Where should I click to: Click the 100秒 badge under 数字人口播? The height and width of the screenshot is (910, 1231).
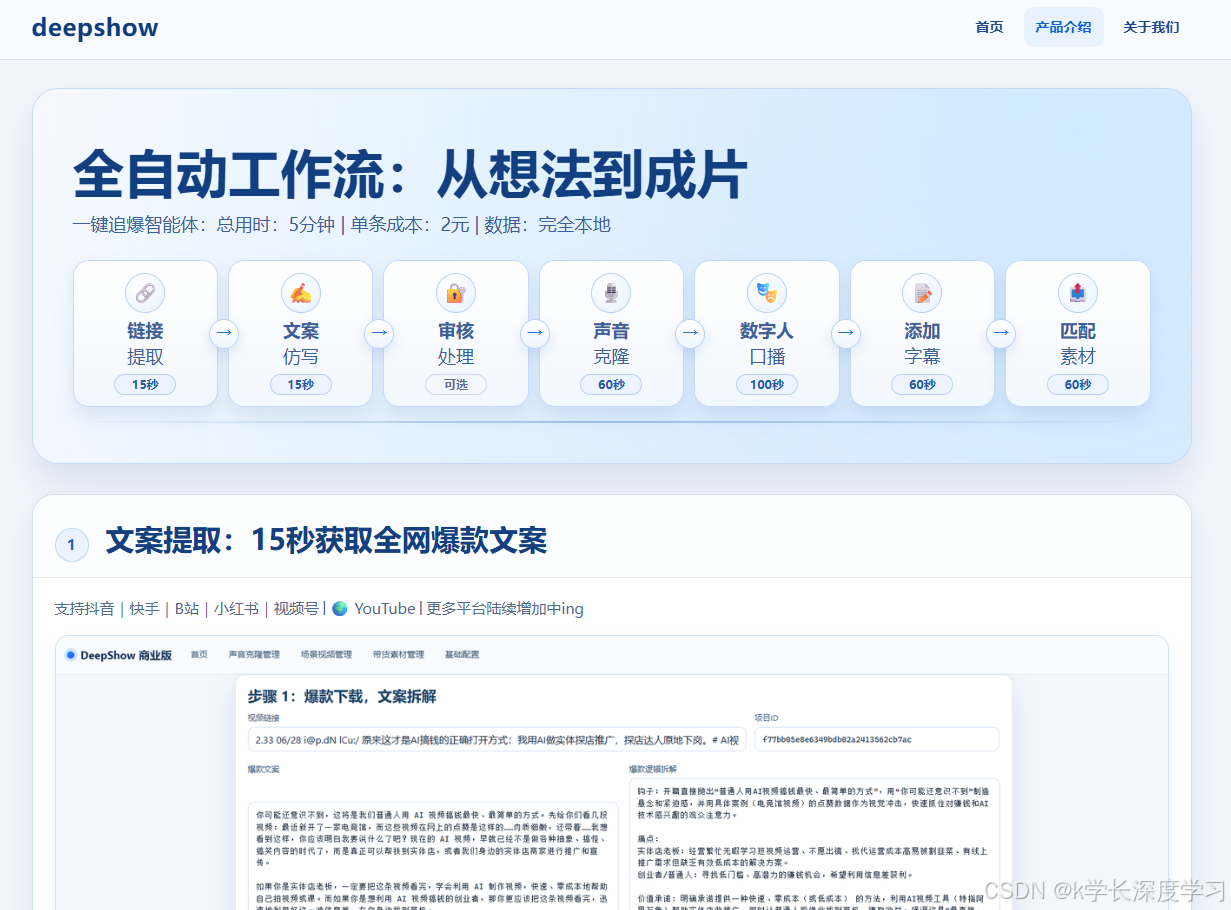[x=767, y=384]
